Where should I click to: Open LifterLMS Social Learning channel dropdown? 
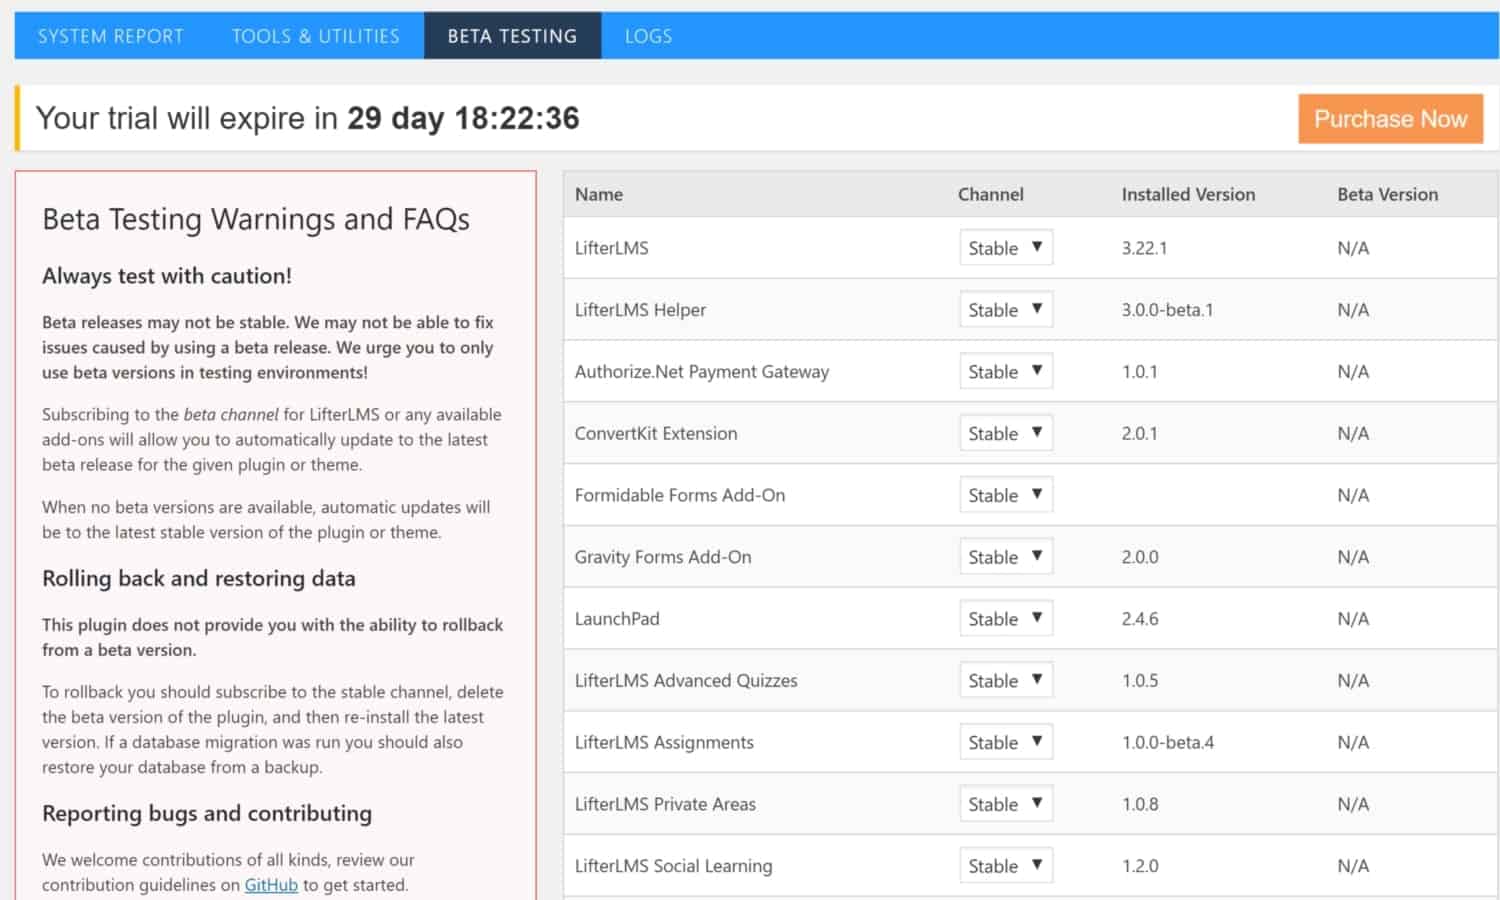(1006, 866)
